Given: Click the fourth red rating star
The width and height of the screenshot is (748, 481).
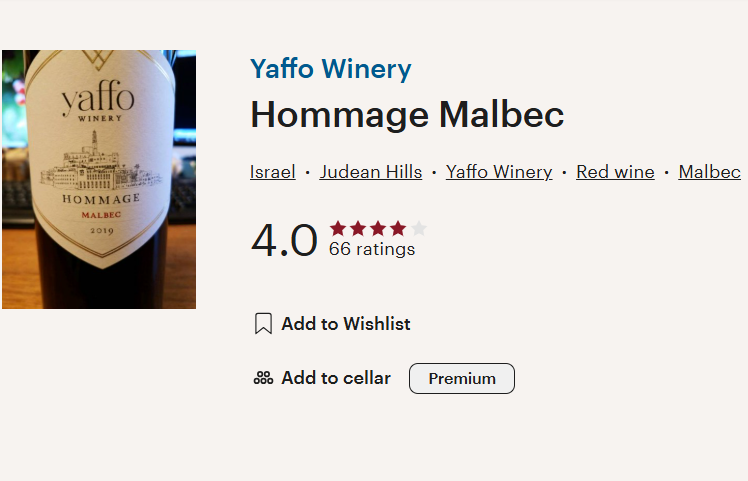Looking at the screenshot, I should click(398, 228).
